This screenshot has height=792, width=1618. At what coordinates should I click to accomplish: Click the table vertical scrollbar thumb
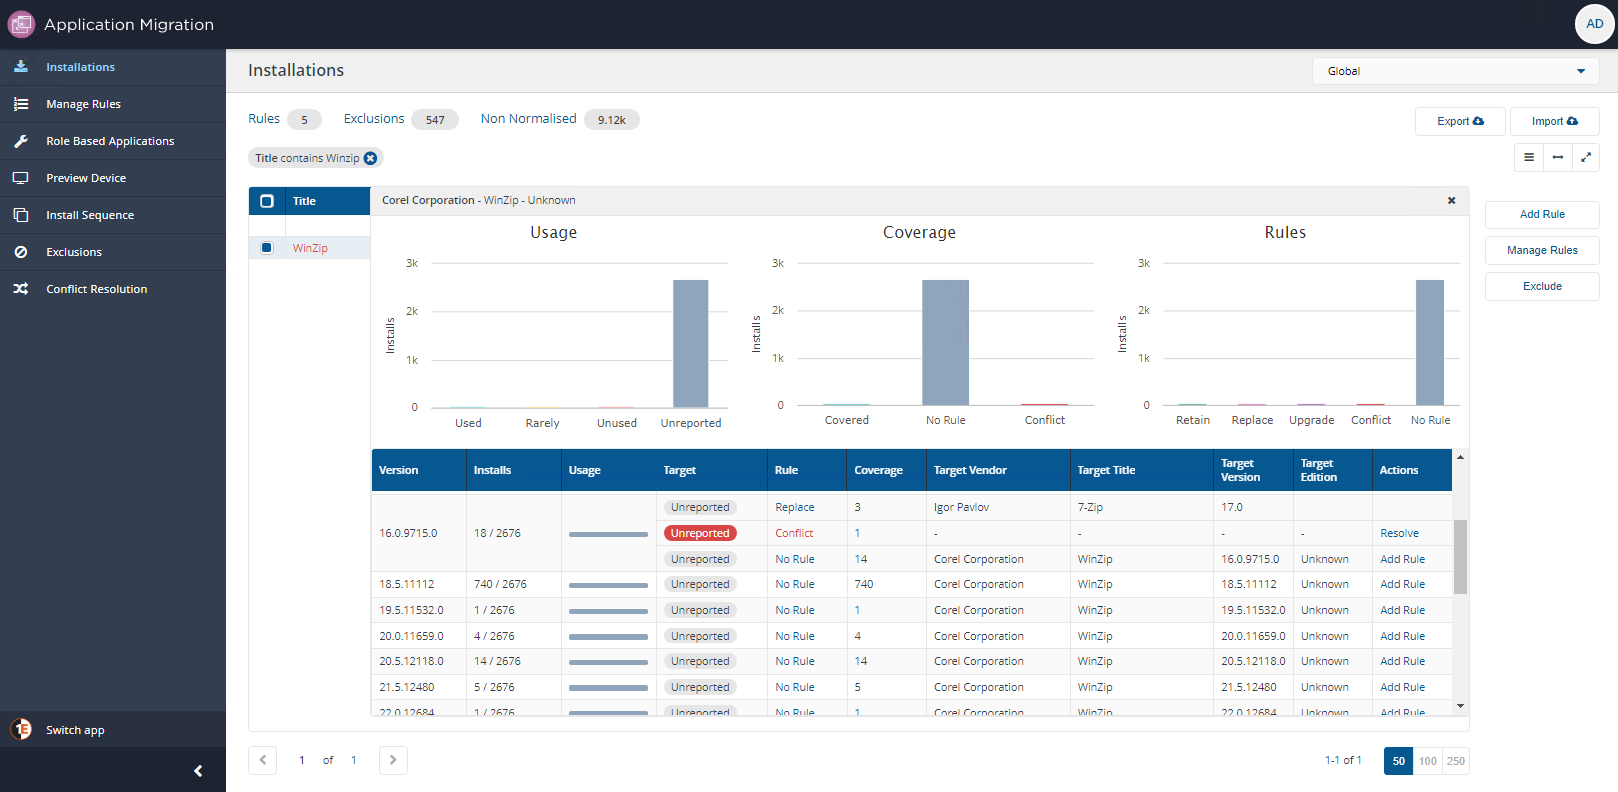[1460, 557]
